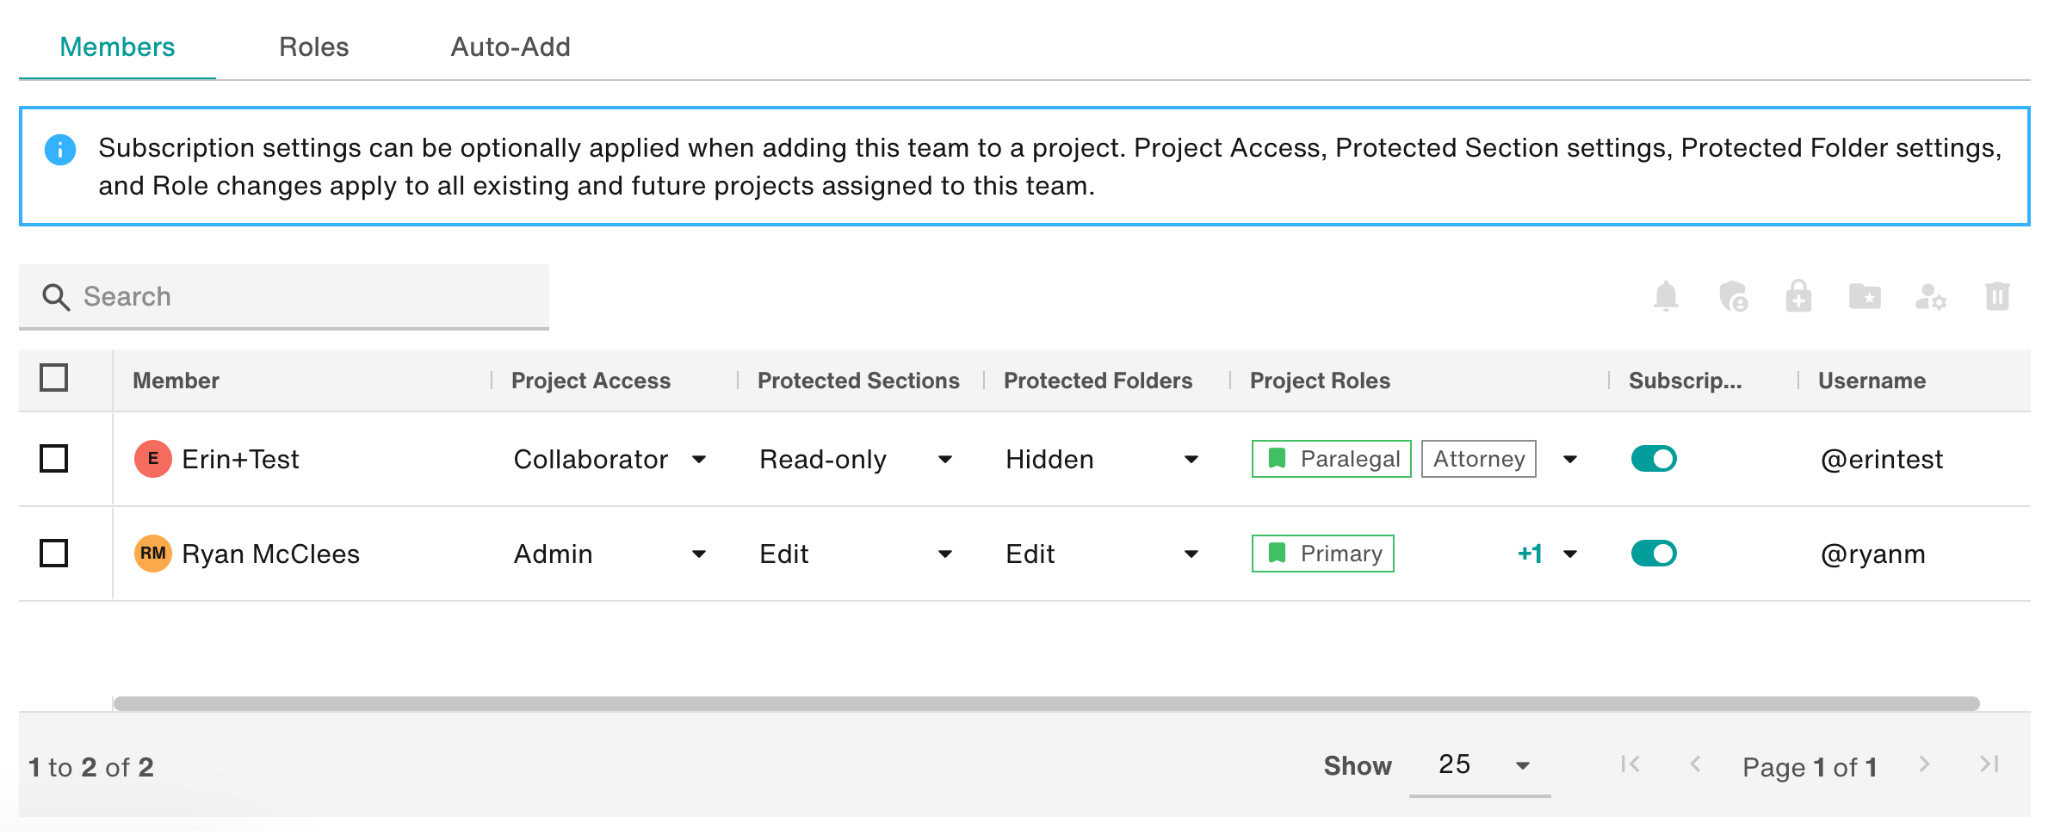The width and height of the screenshot is (2048, 832).
Task: Go to first page icon
Action: [1630, 764]
